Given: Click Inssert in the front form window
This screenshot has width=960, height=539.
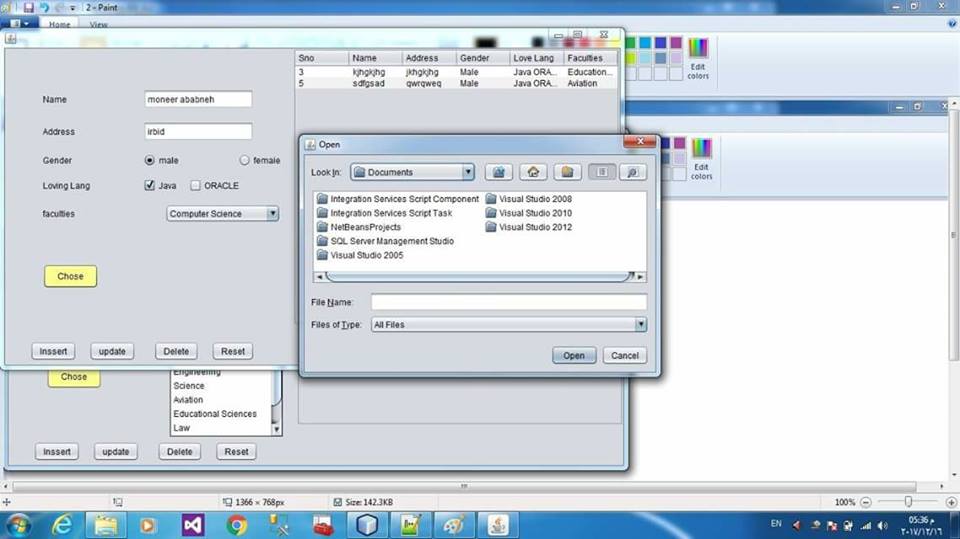Looking at the screenshot, I should point(53,352).
